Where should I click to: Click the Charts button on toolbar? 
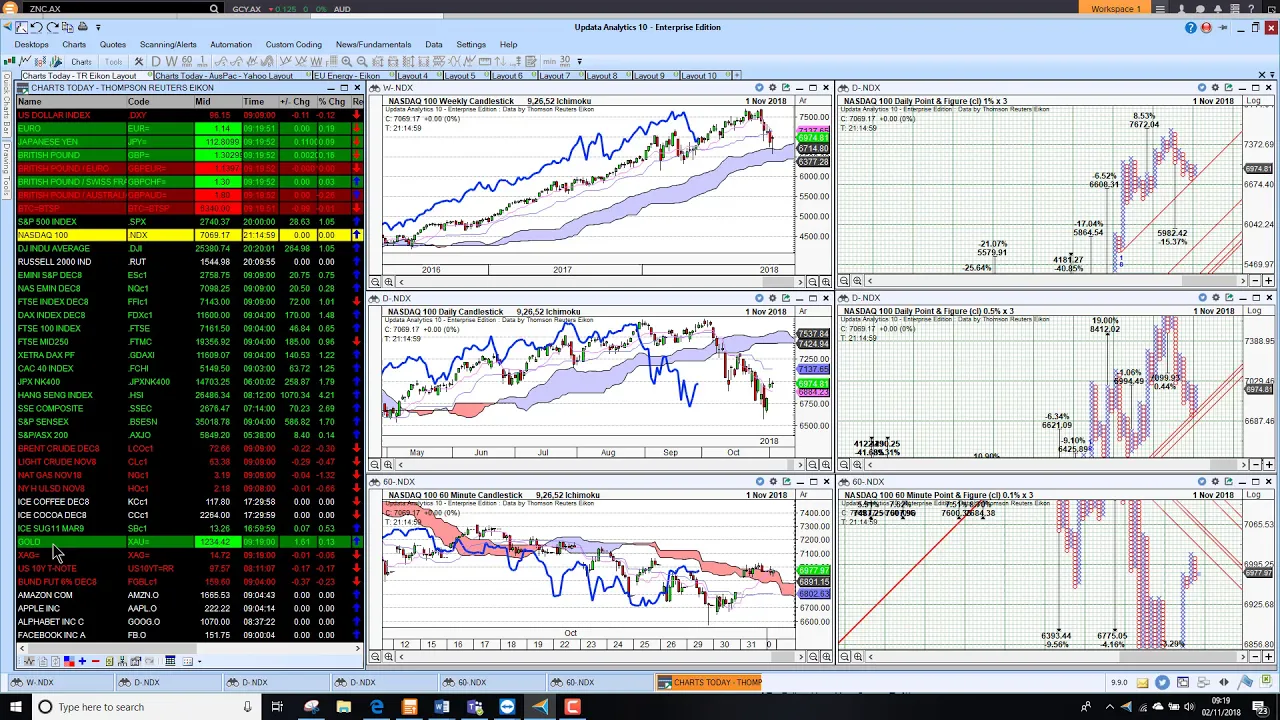click(x=81, y=61)
